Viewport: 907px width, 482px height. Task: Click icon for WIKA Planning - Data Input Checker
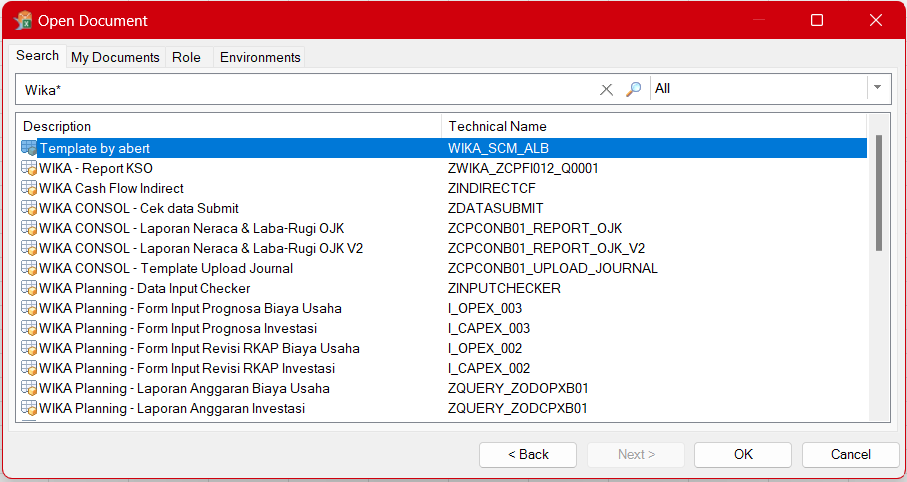[29, 288]
